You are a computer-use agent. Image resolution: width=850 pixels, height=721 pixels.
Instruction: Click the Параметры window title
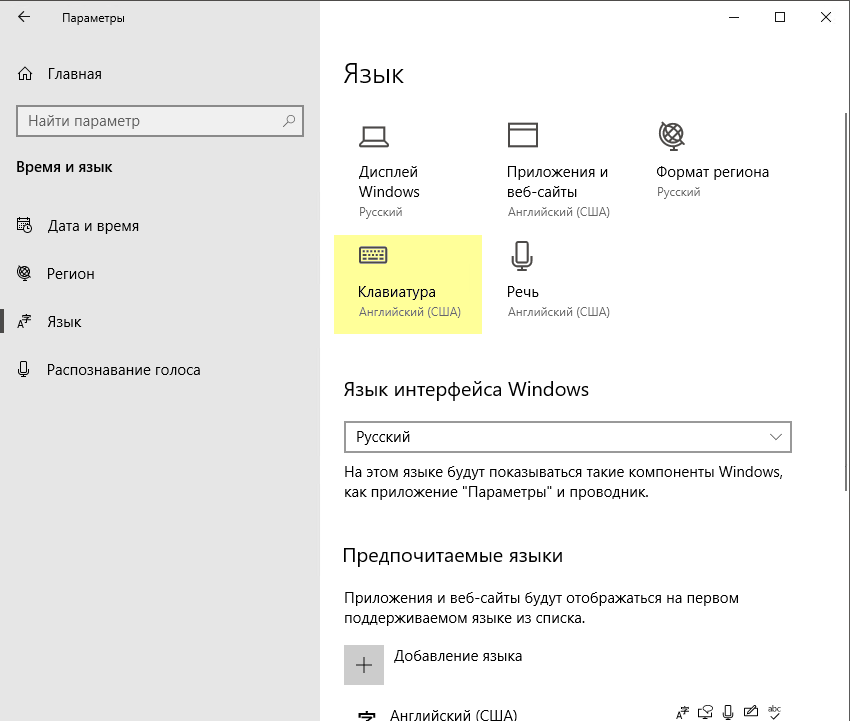[x=93, y=18]
